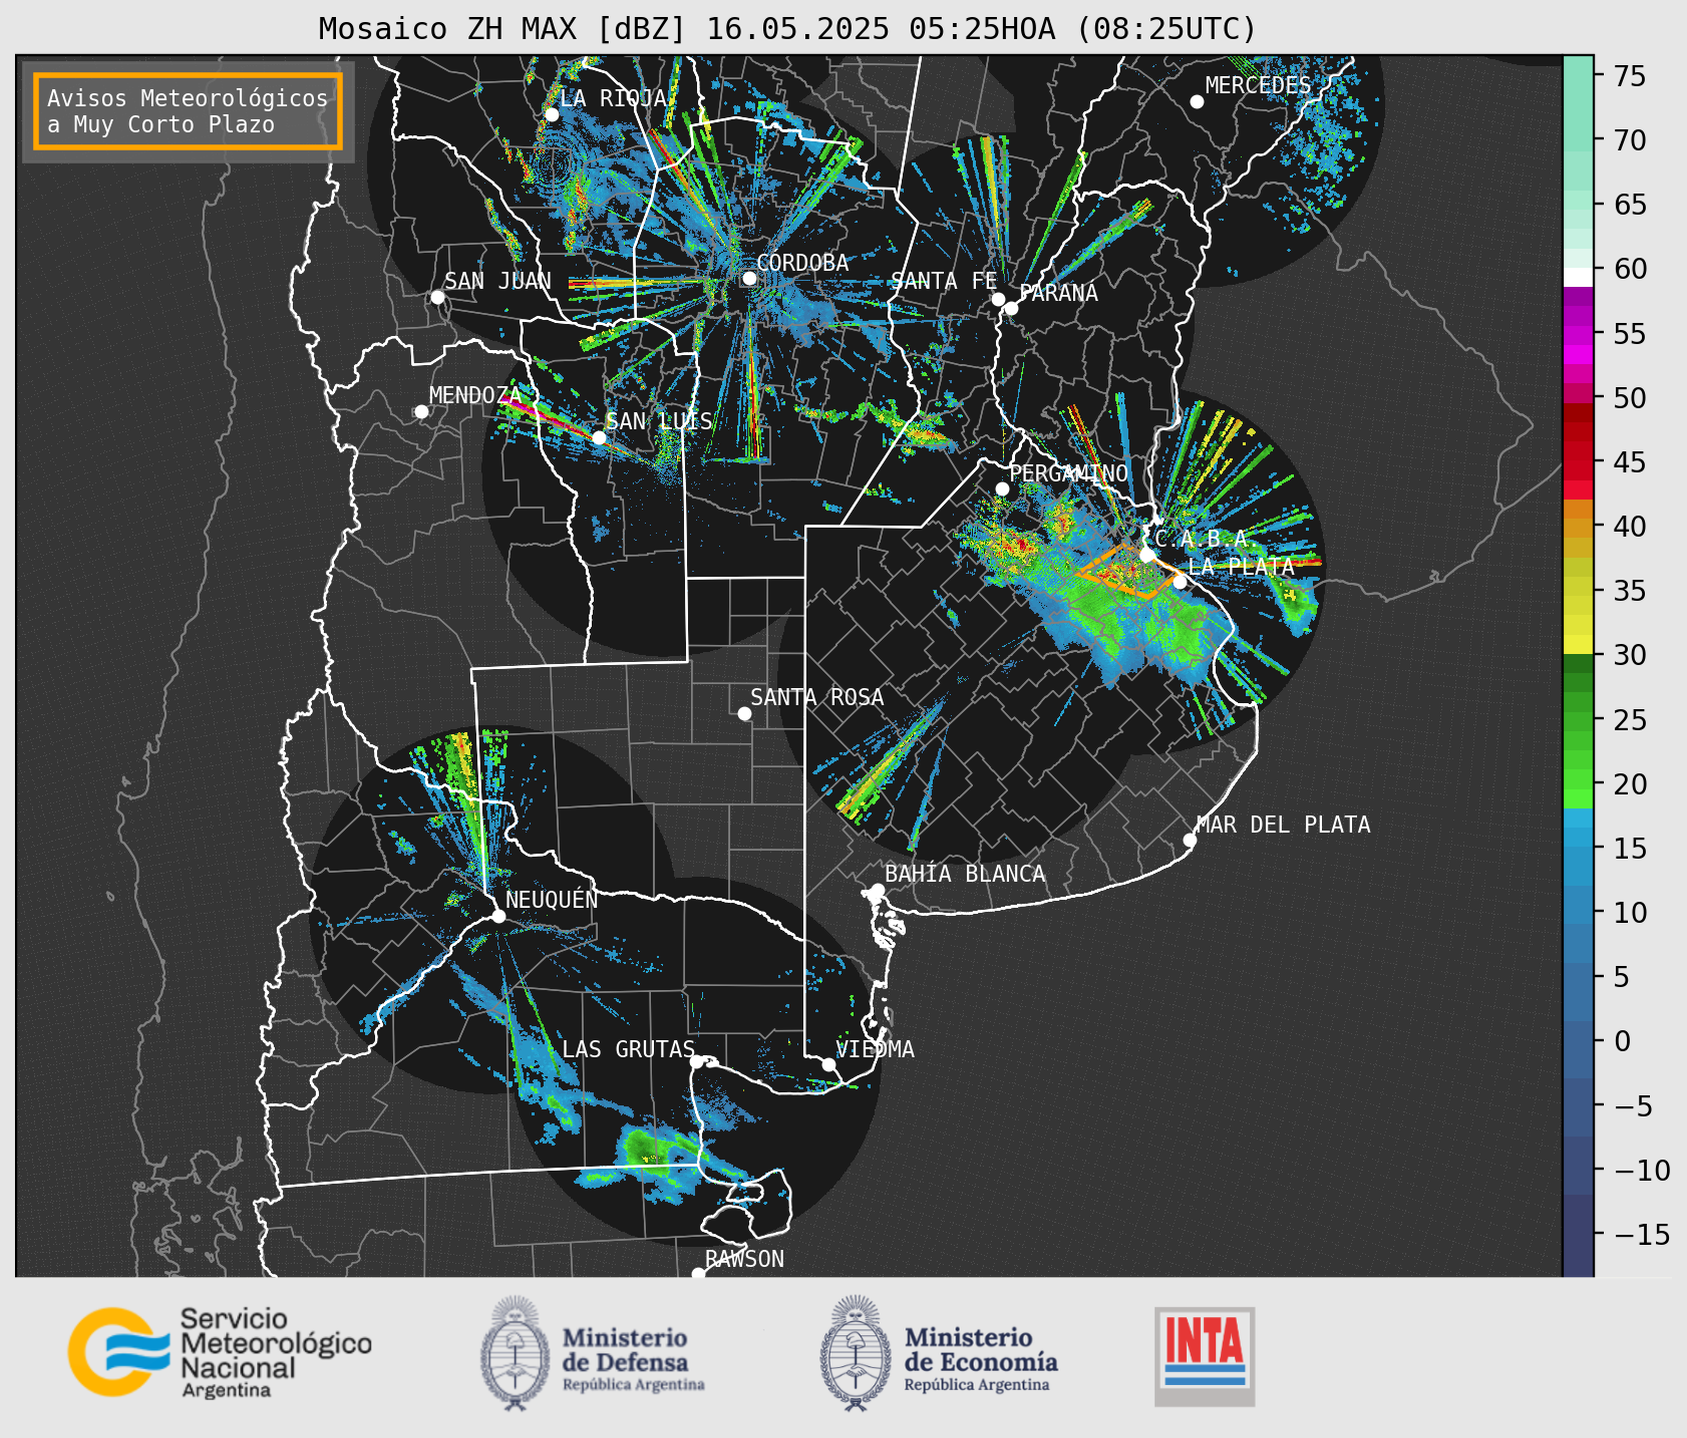Click the SANTA FE city marker dot
Viewport: 1687px width, 1438px height.
(998, 299)
